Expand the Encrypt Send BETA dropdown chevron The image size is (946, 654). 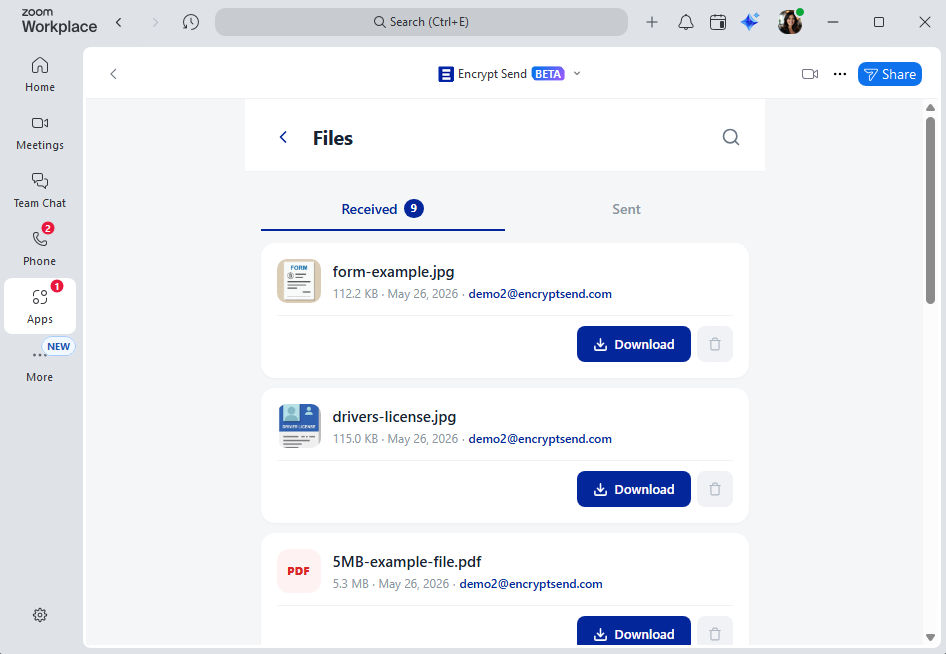pyautogui.click(x=577, y=74)
